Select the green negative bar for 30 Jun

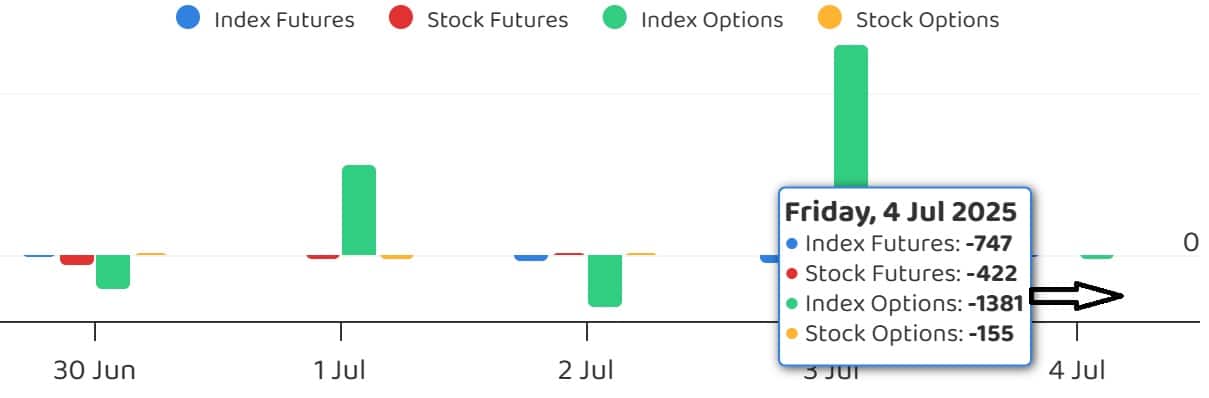point(113,271)
